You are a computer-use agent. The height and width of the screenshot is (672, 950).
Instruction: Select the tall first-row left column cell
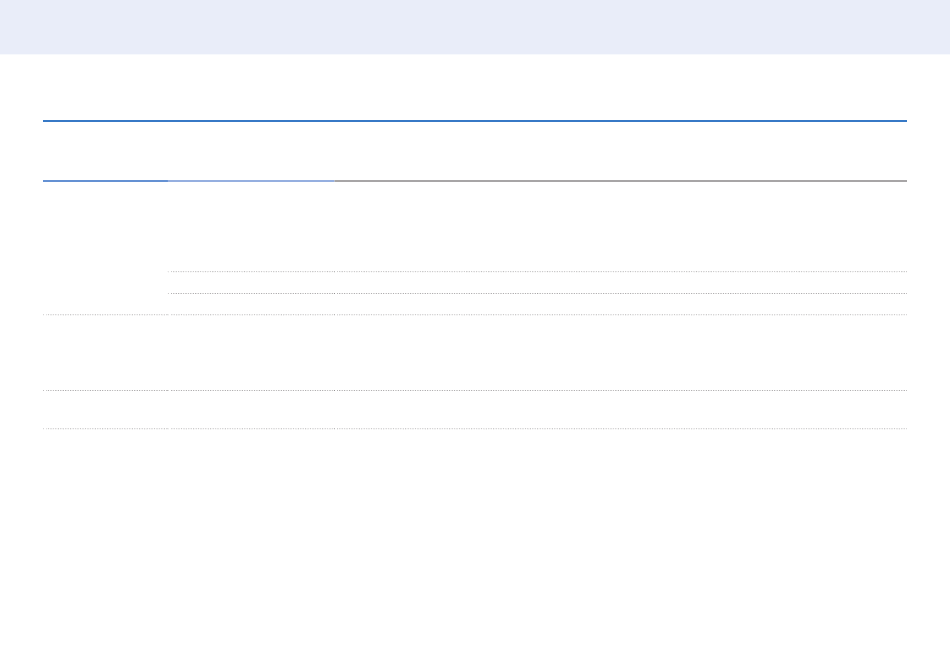[105, 247]
